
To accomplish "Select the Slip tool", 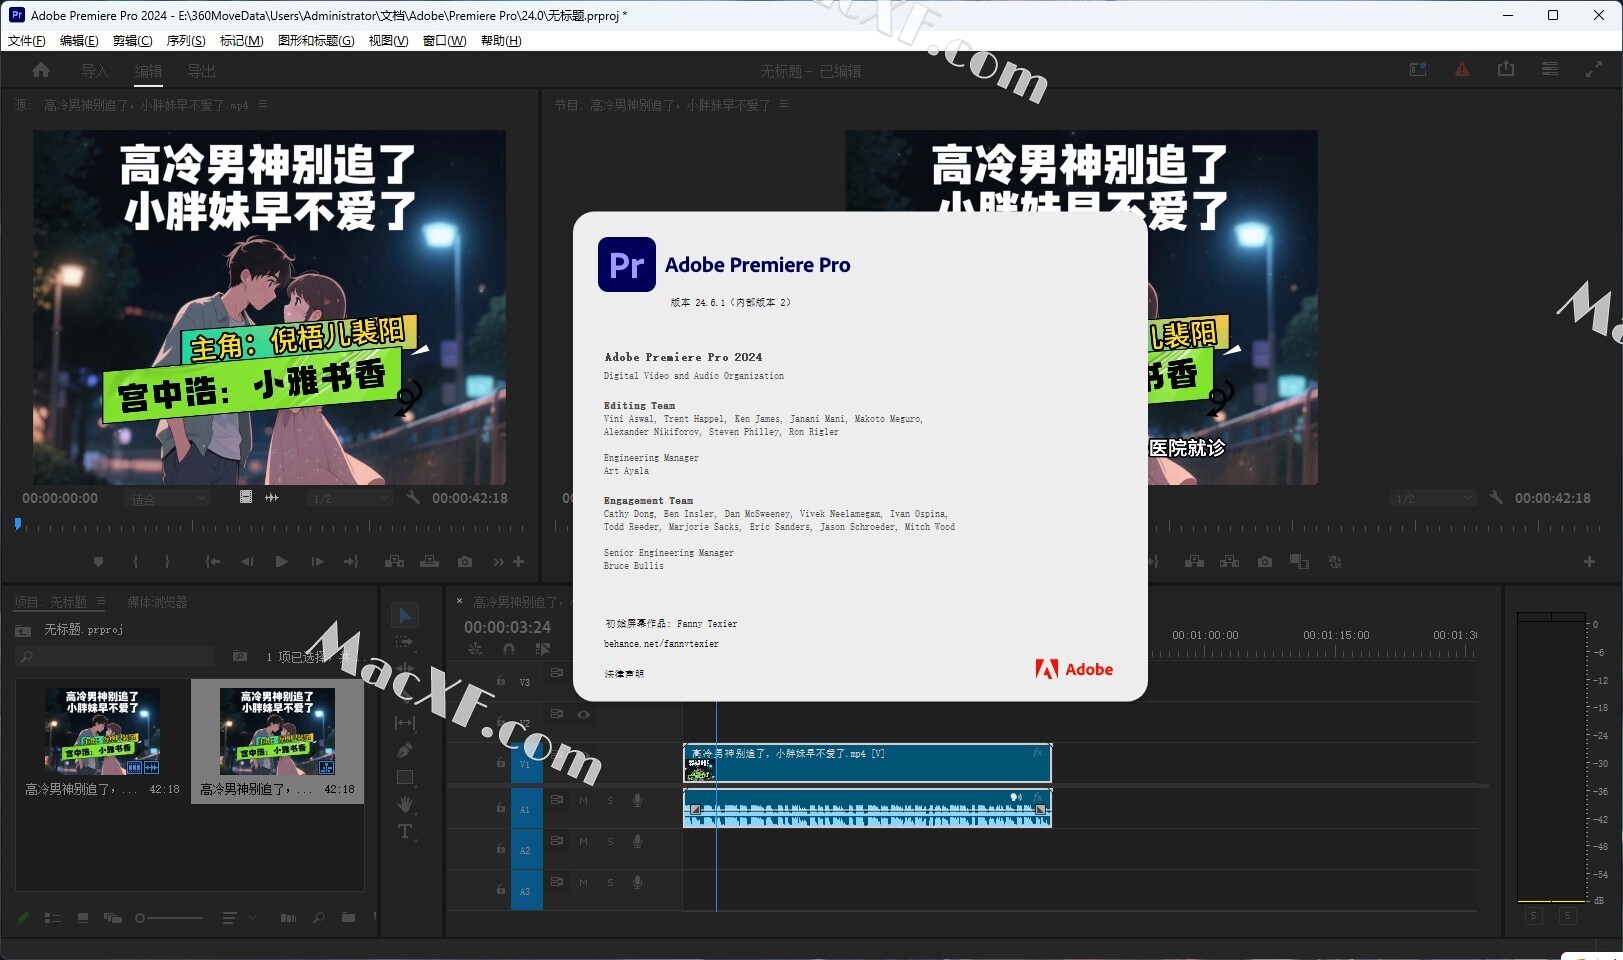I will pos(405,723).
